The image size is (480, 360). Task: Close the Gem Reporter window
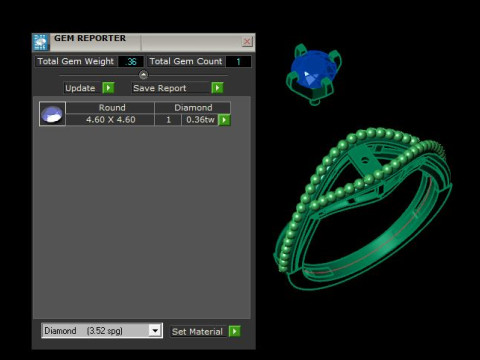[247, 42]
